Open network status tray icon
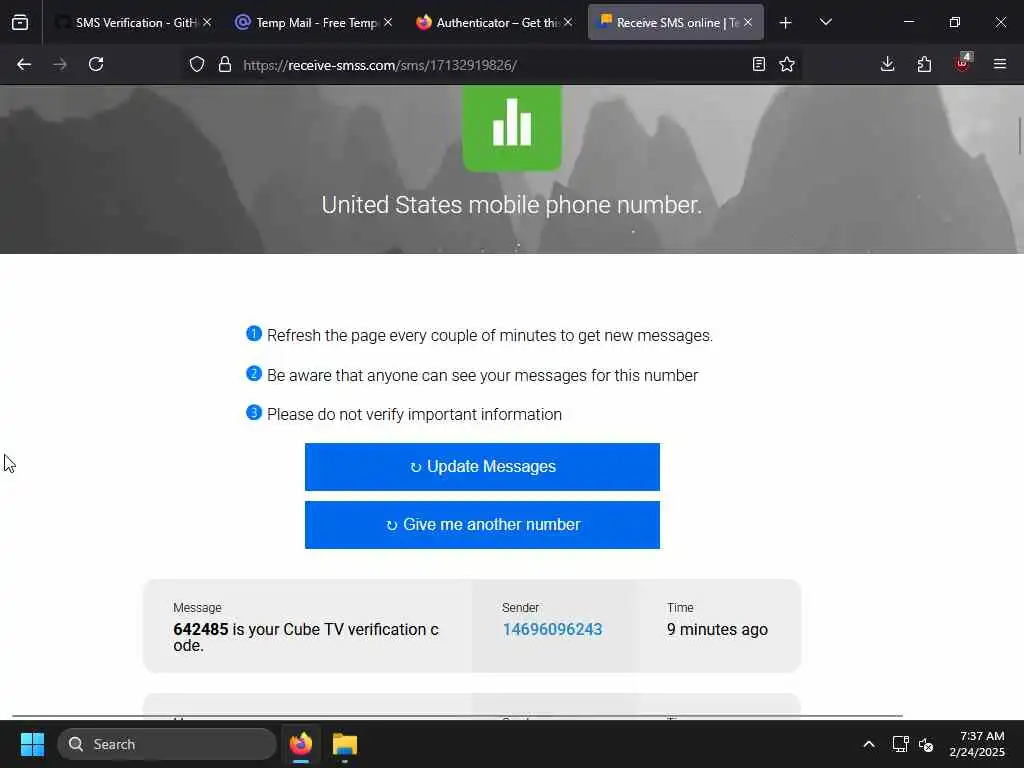 click(x=901, y=744)
